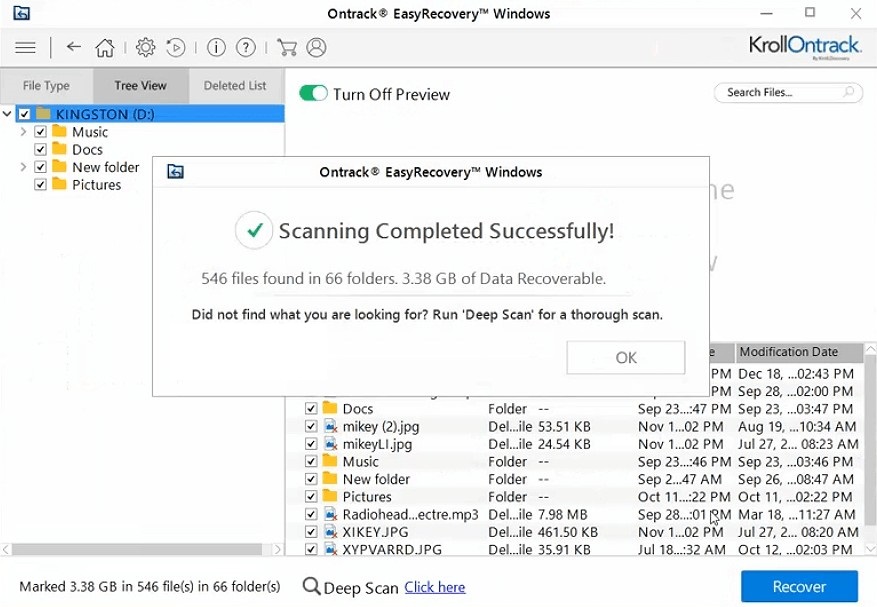Image resolution: width=877 pixels, height=607 pixels.
Task: Uncheck the XIKEY.JPG row checkbox
Action: click(x=311, y=531)
